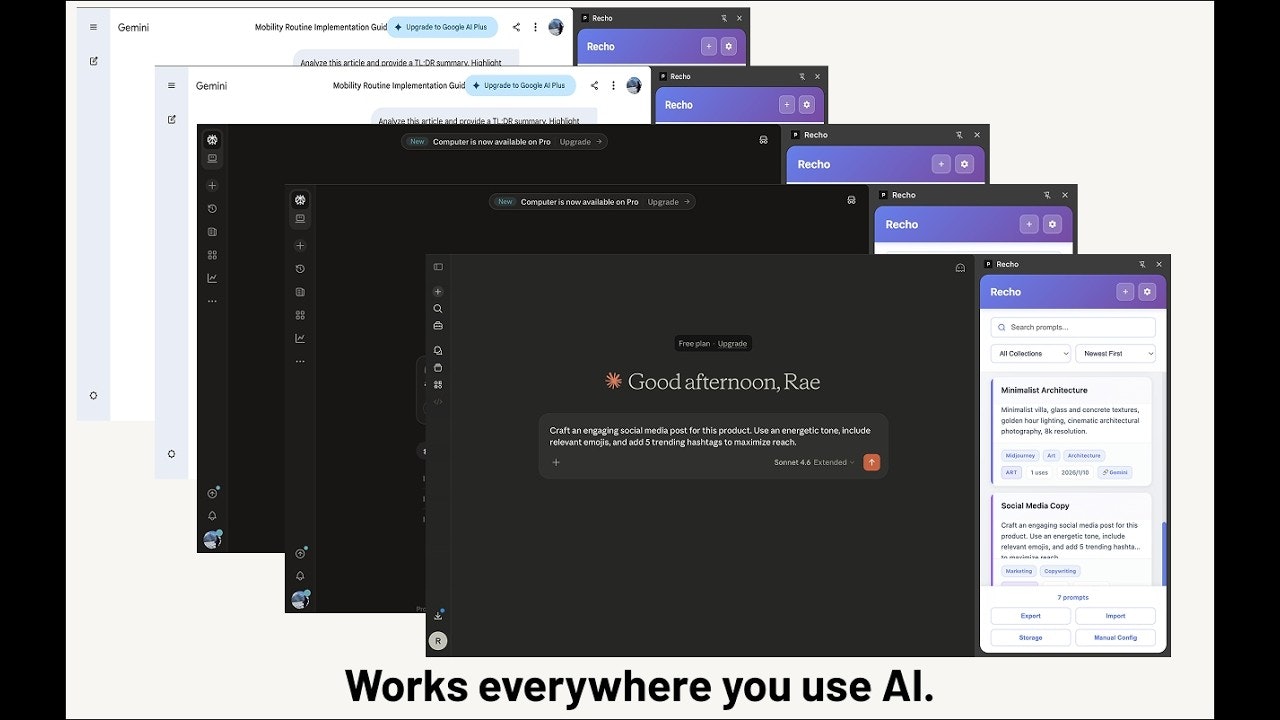The image size is (1280, 720).
Task: Click Upgrade to Google AI Plus, second Gemini
Action: pos(519,85)
